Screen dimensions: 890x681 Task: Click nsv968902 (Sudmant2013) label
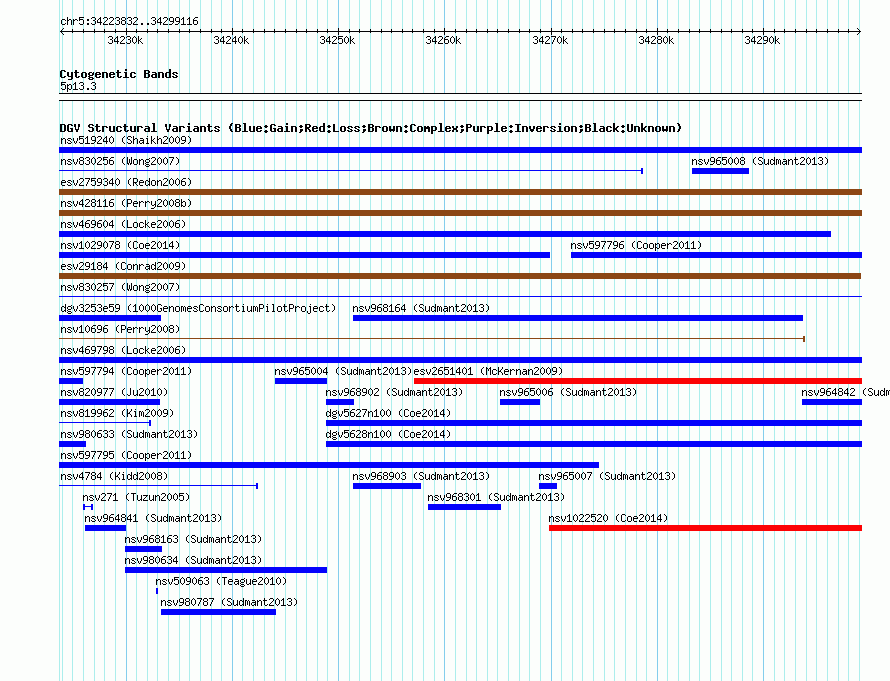tap(394, 392)
